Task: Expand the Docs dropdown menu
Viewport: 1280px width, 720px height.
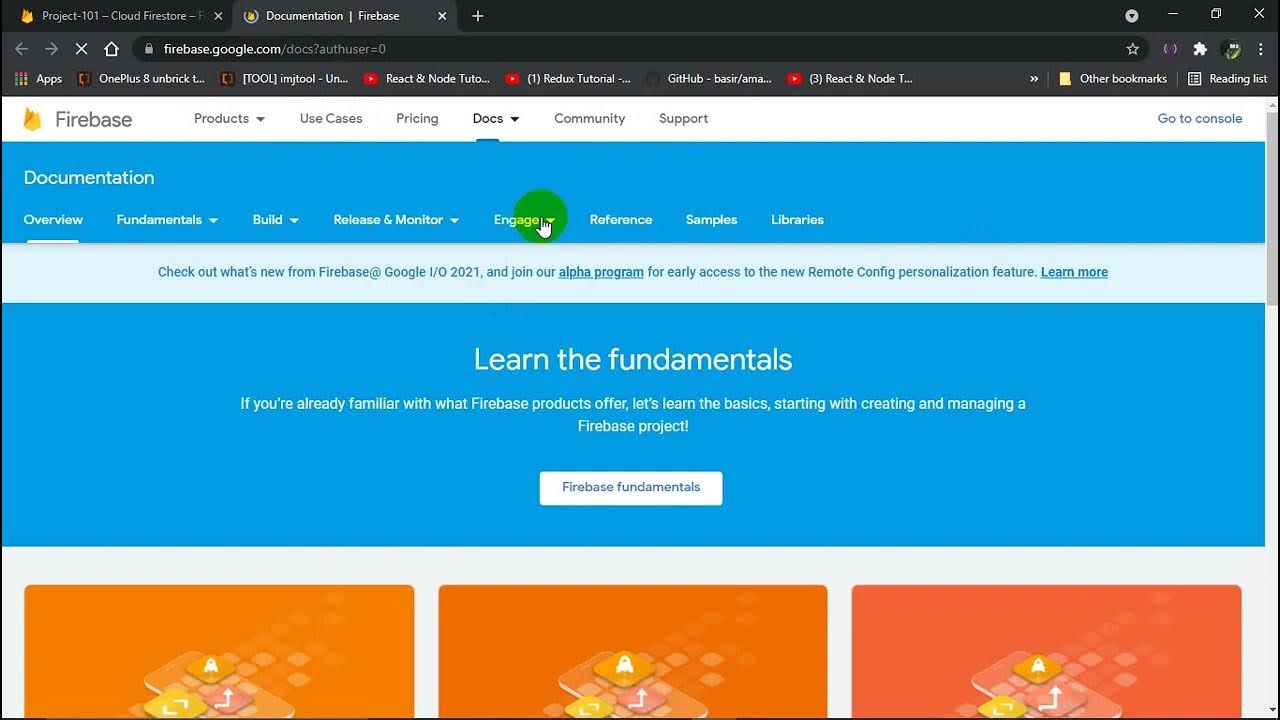Action: click(496, 118)
